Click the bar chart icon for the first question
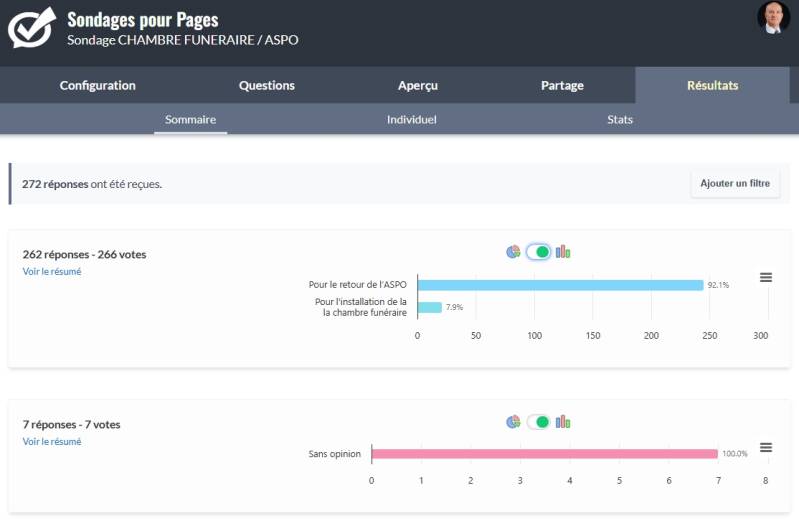The image size is (799, 521). (563, 252)
